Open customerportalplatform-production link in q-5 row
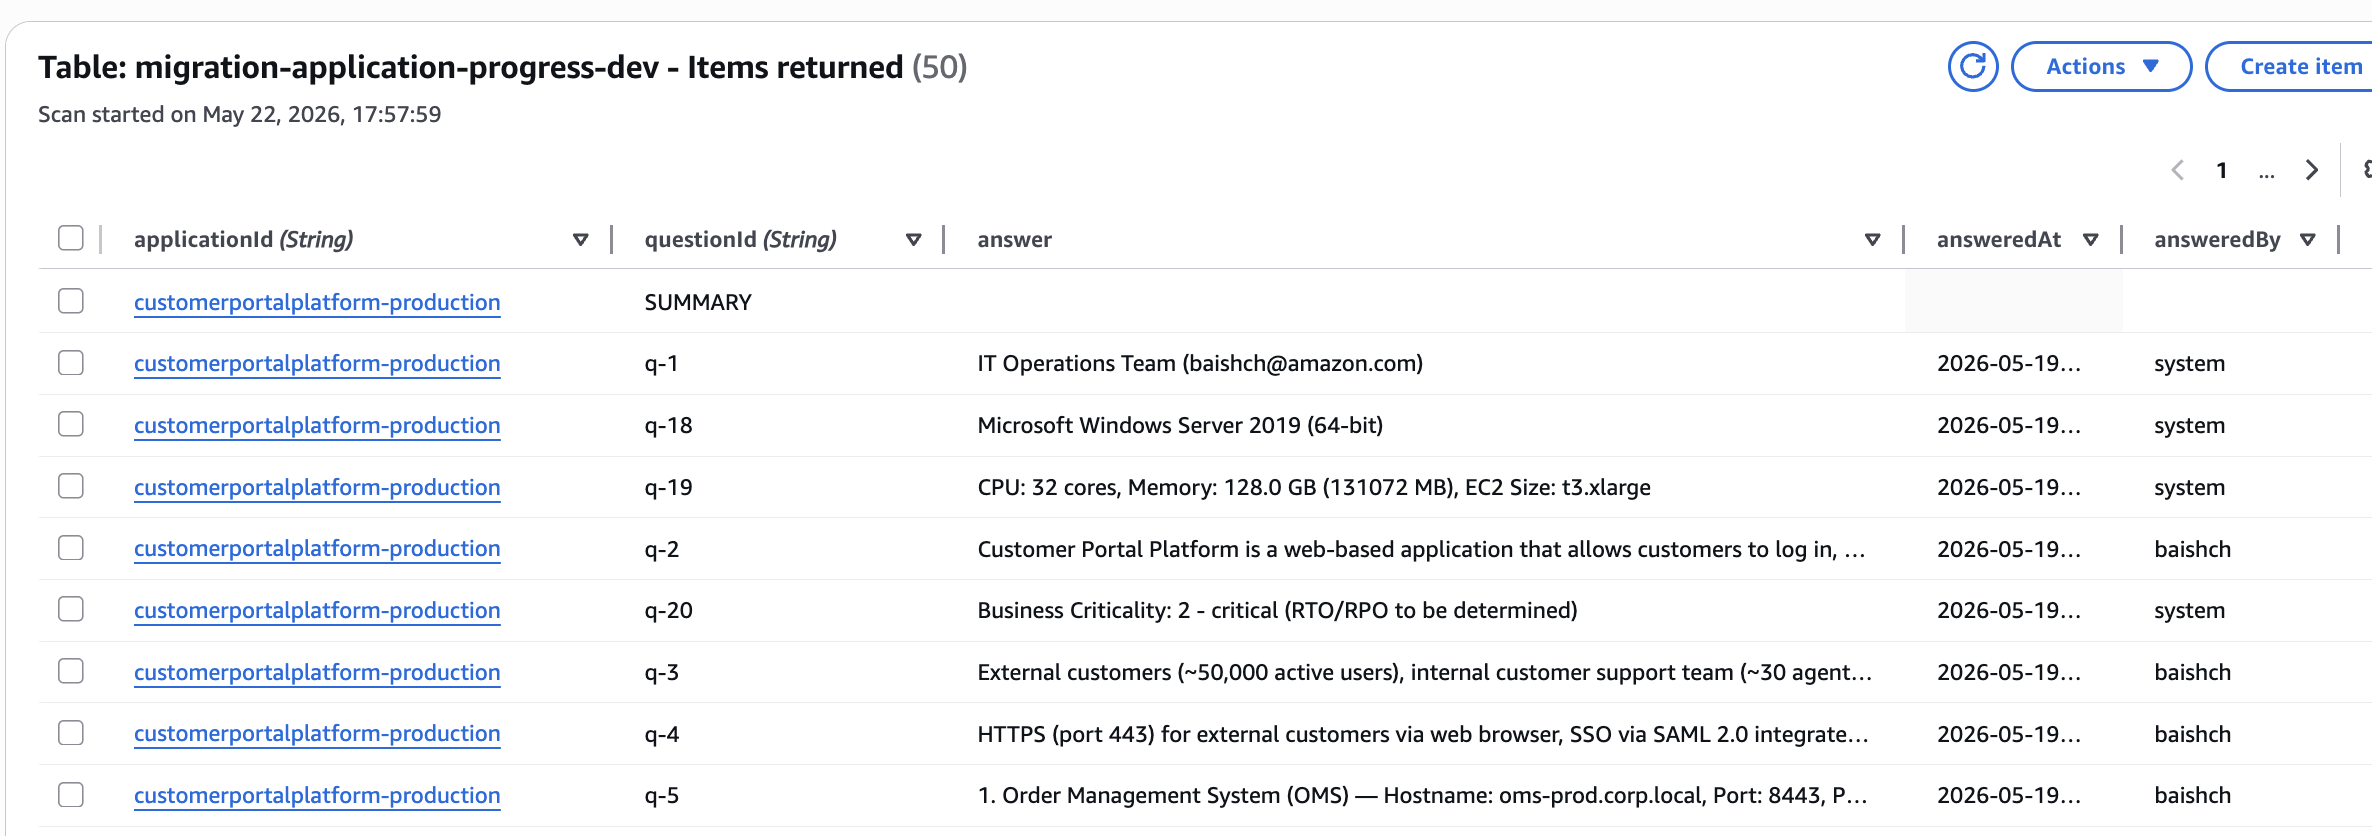 point(317,796)
